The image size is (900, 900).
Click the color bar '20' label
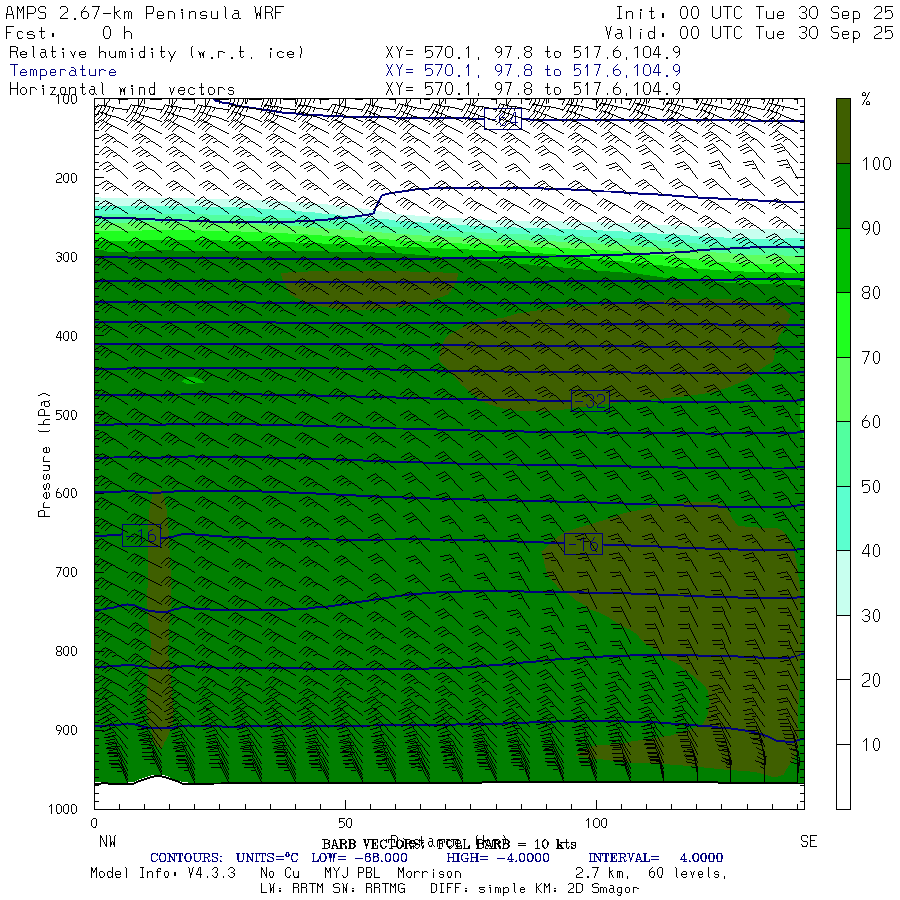pos(871,680)
